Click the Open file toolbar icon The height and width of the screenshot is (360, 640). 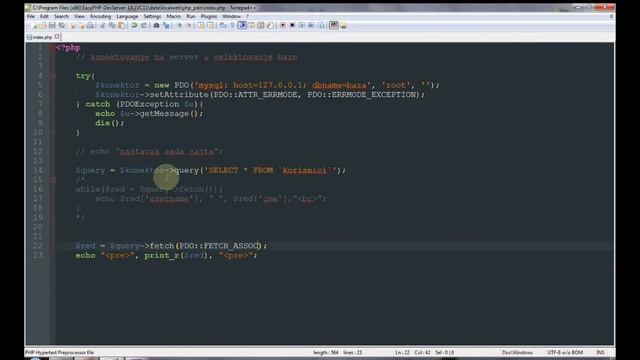[42, 25]
